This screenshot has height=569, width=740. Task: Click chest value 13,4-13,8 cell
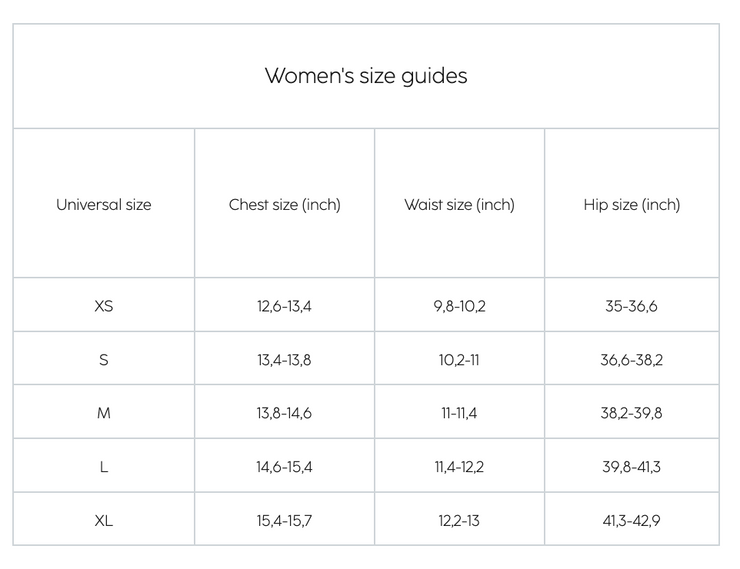tap(284, 360)
